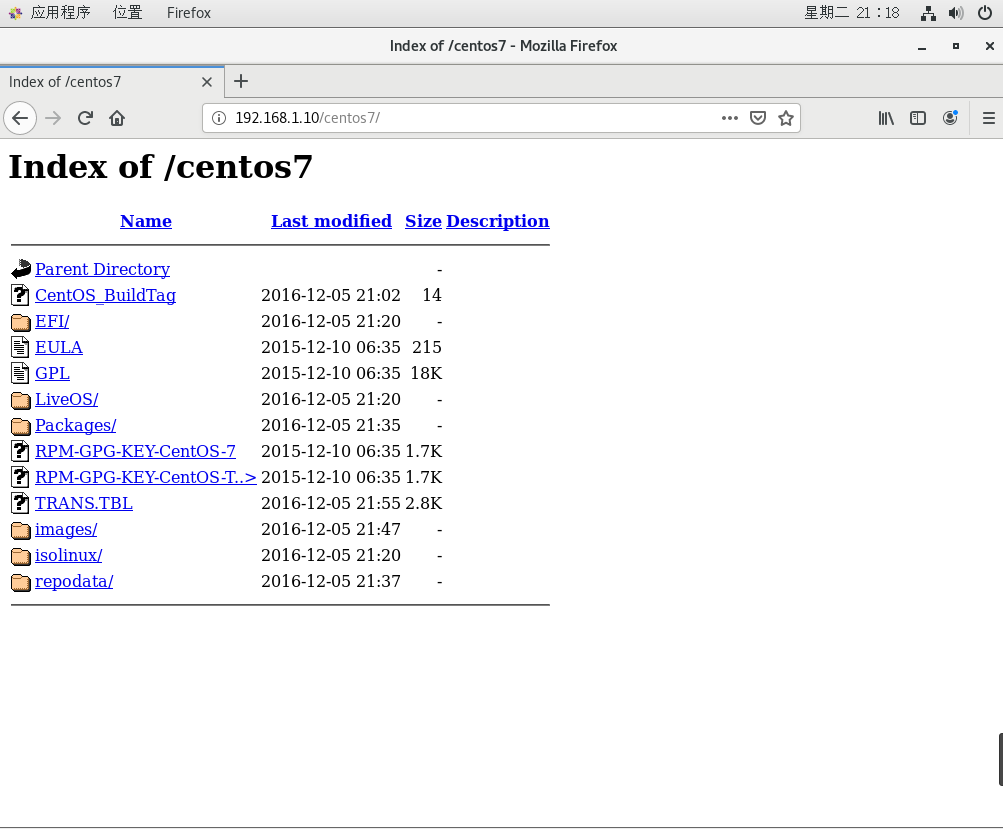Open a new tab with plus button

[241, 81]
